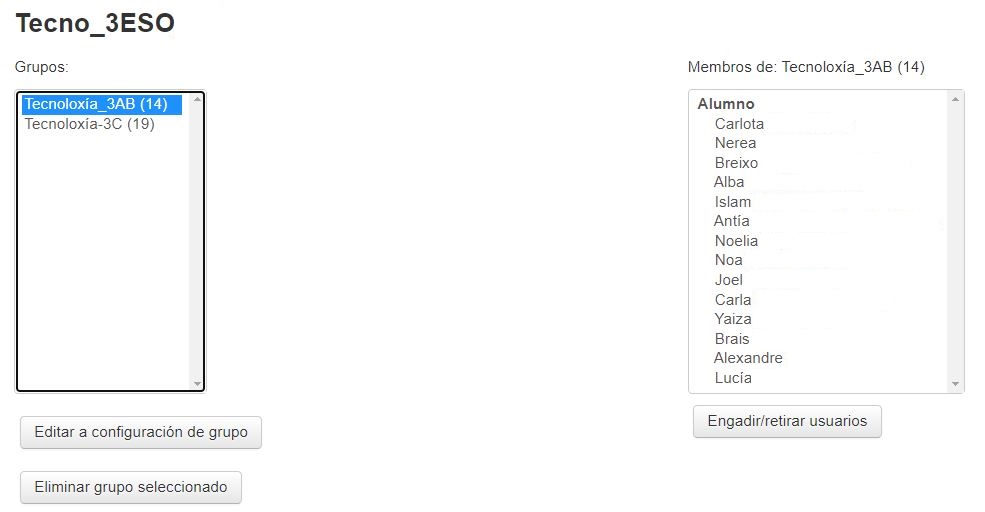Select Alba in members list
Viewport: 985px width, 512px height.
click(x=729, y=182)
